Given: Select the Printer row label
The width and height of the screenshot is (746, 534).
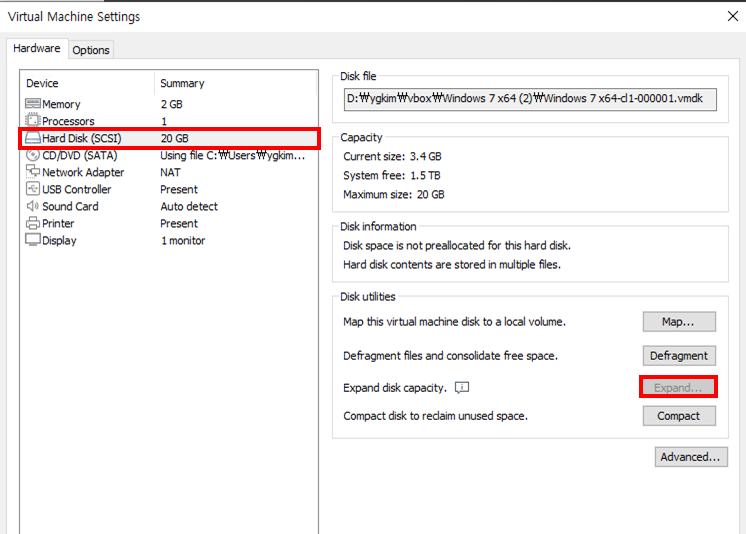Looking at the screenshot, I should 58,224.
